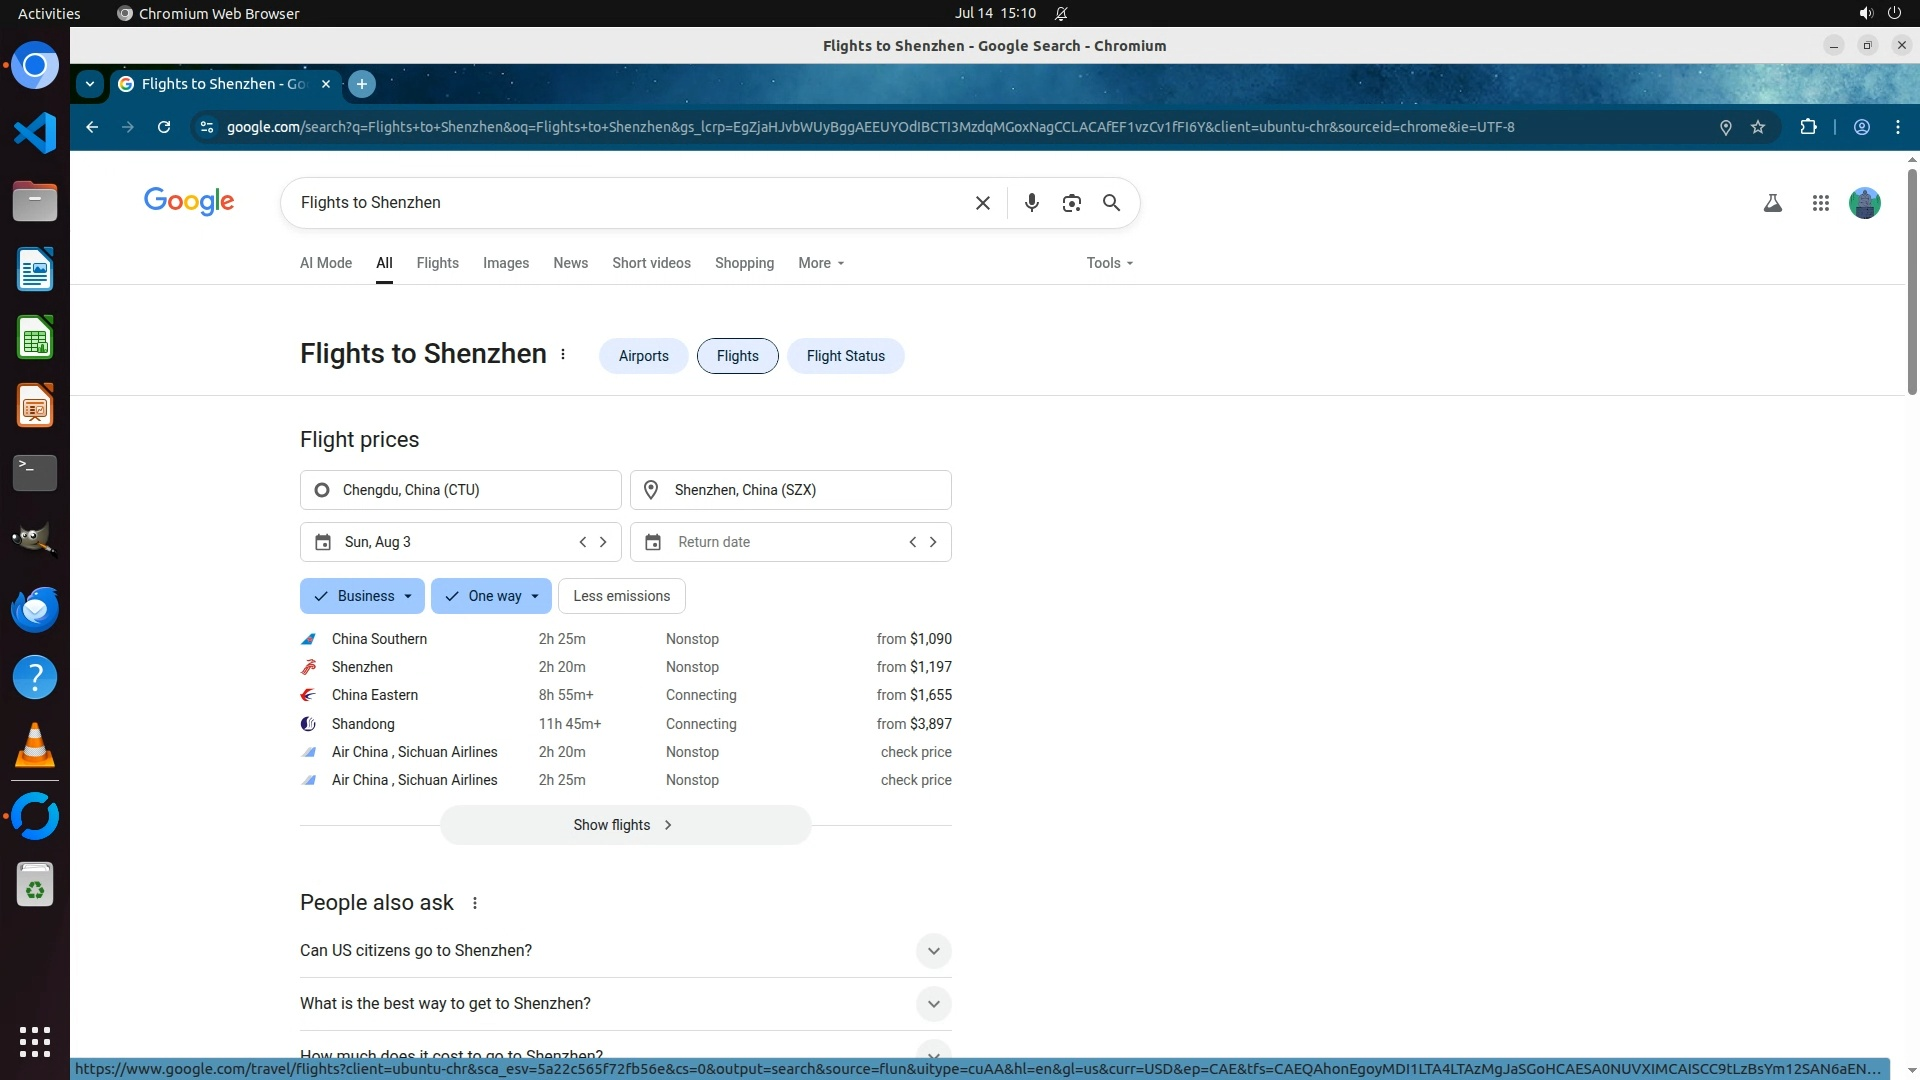Click the voice search microphone icon
This screenshot has height=1080, width=1920.
pyautogui.click(x=1032, y=203)
